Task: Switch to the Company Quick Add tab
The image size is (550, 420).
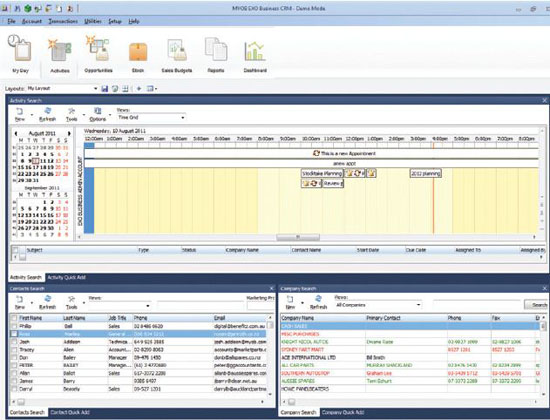Action: tap(343, 412)
